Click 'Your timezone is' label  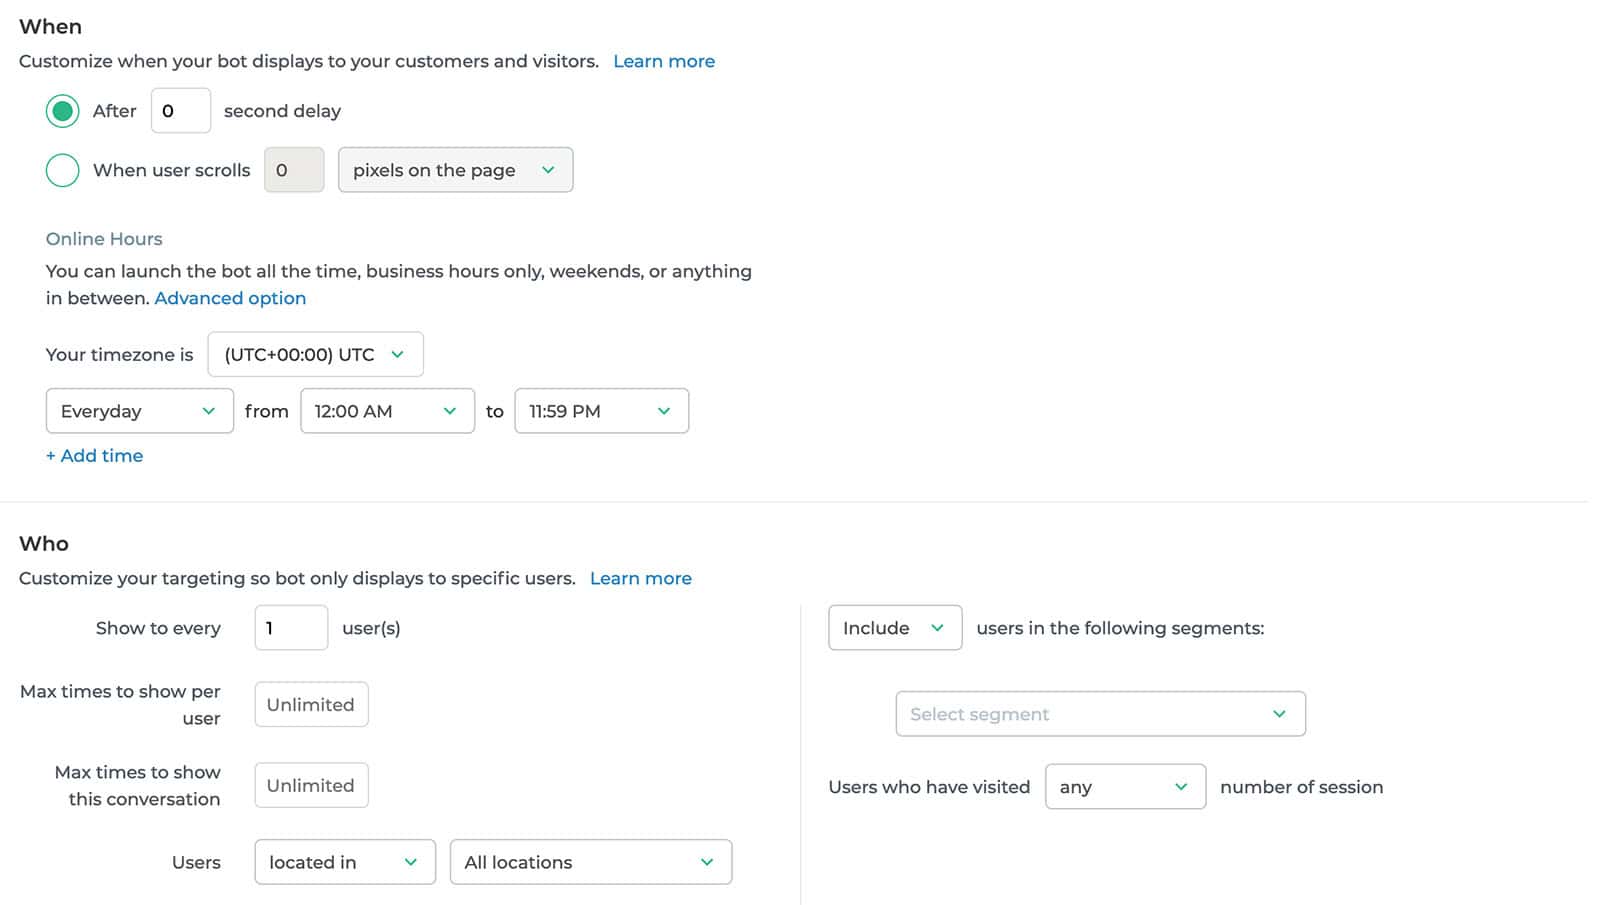click(119, 355)
